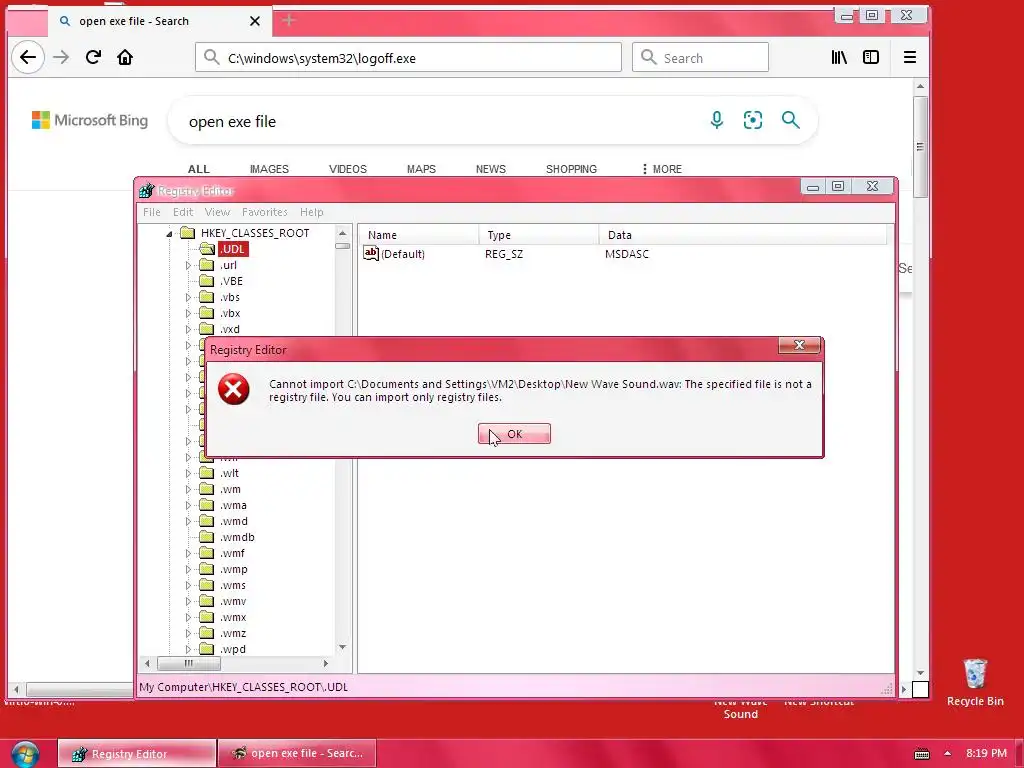Click the on-screen keyboard tray icon
The height and width of the screenshot is (768, 1024).
(x=921, y=754)
